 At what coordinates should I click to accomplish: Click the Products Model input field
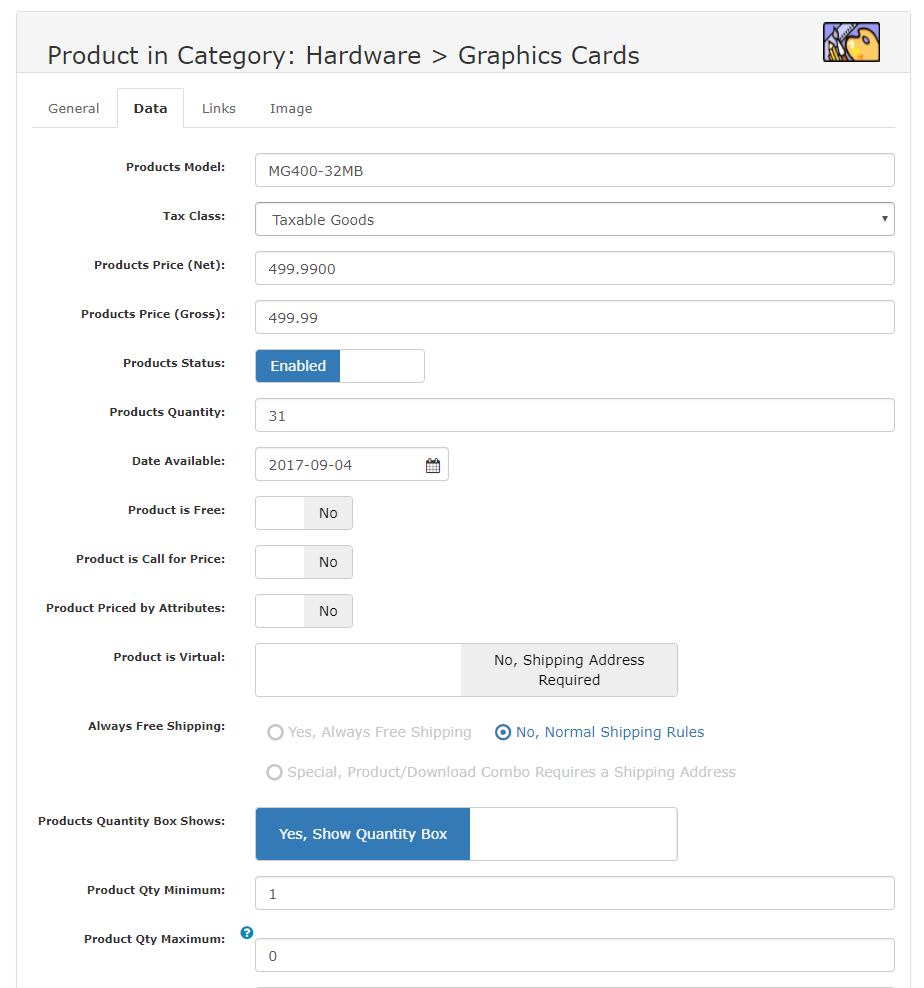tap(574, 170)
